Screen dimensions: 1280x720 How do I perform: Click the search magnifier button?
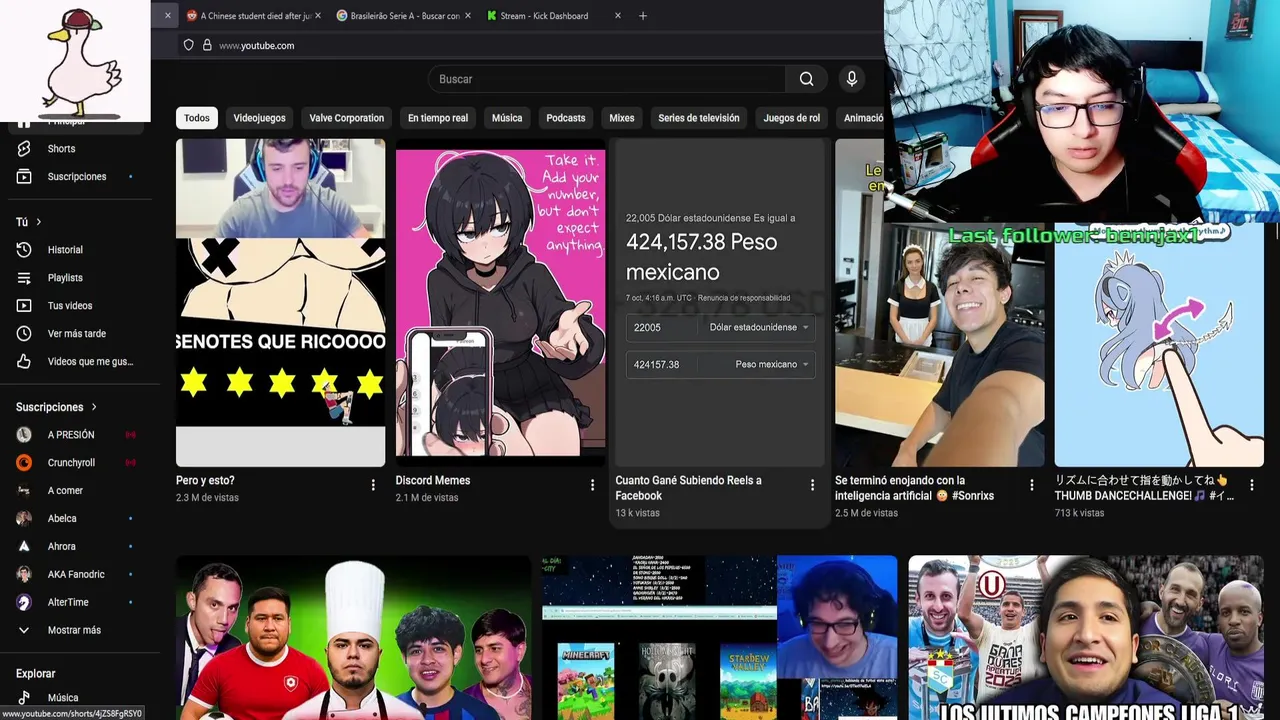click(806, 79)
